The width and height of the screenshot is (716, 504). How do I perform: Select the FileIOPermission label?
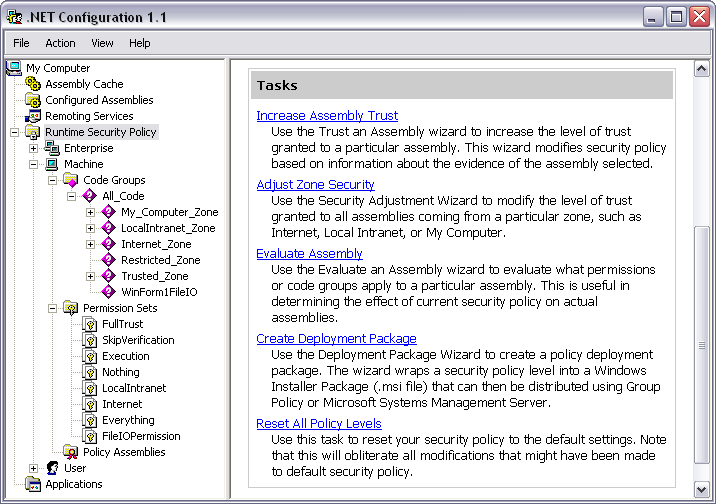click(141, 436)
